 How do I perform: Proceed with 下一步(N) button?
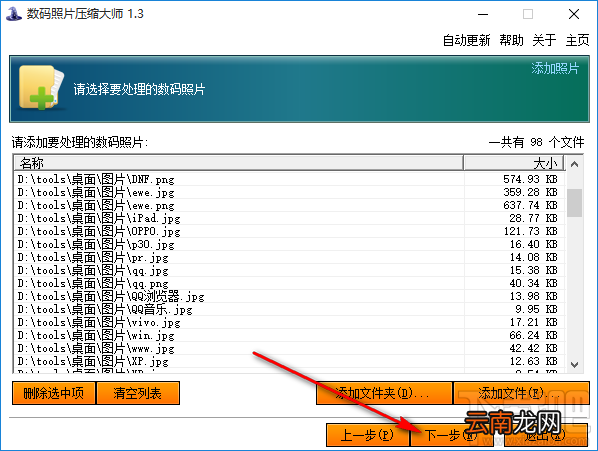pos(451,435)
